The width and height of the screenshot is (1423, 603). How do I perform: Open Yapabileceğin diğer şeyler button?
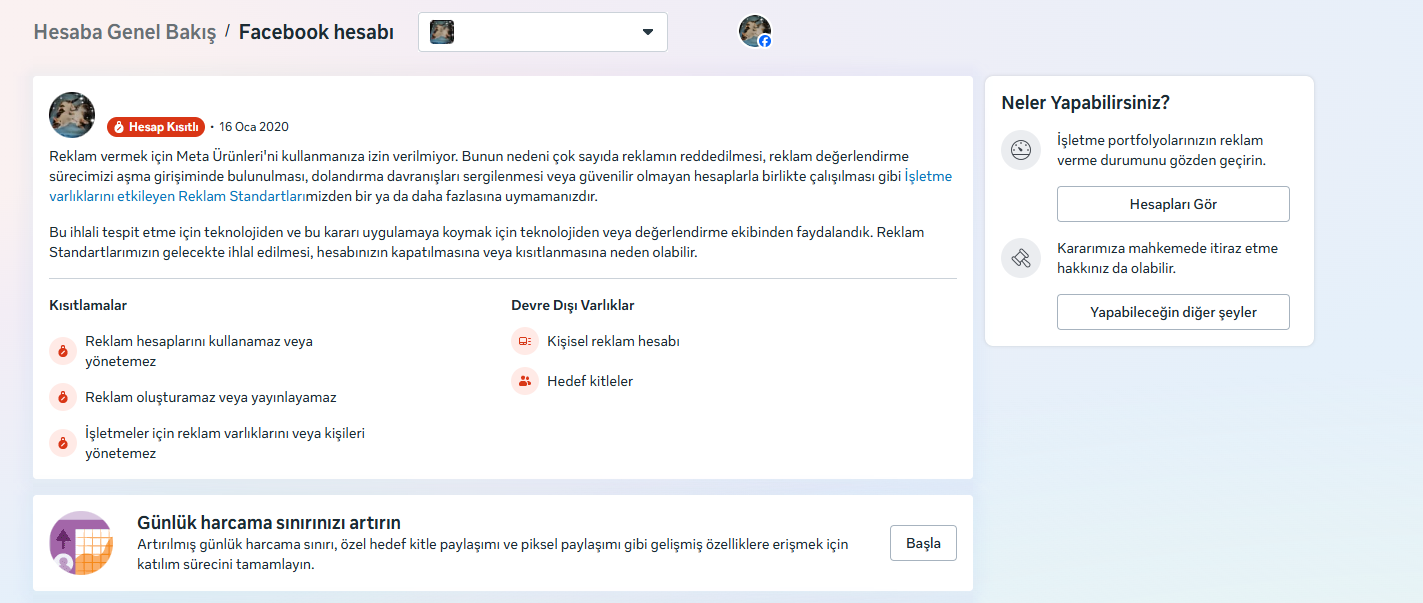(1173, 312)
